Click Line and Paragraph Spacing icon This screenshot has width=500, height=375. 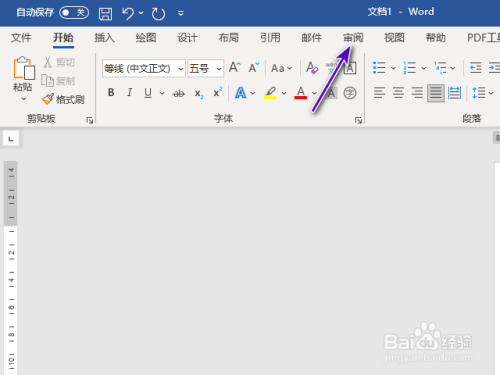coord(479,93)
